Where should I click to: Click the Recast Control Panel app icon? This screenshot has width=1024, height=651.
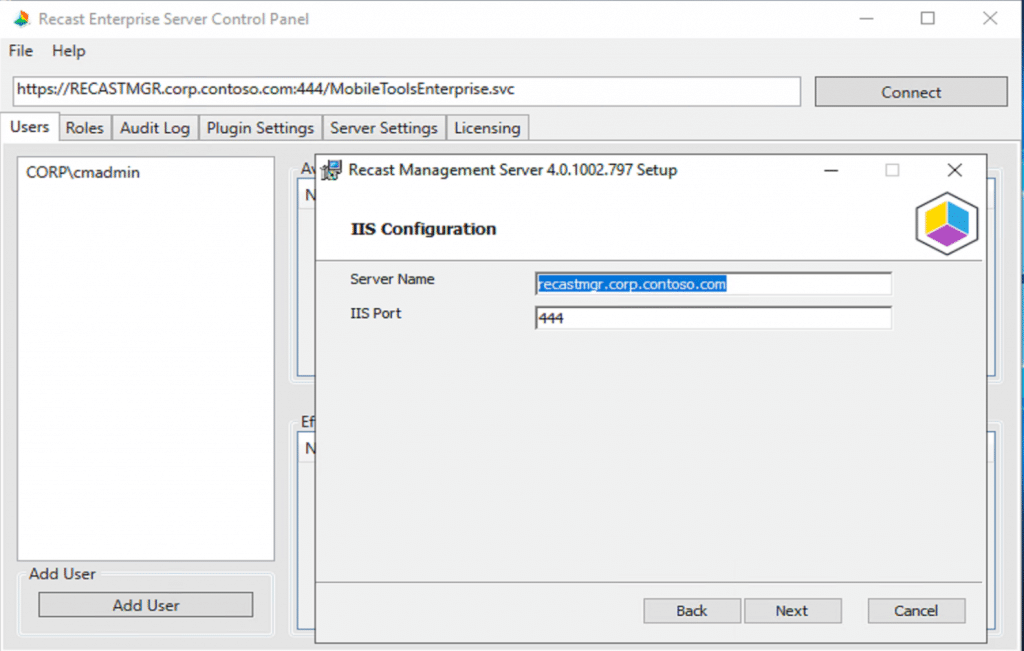(x=22, y=19)
